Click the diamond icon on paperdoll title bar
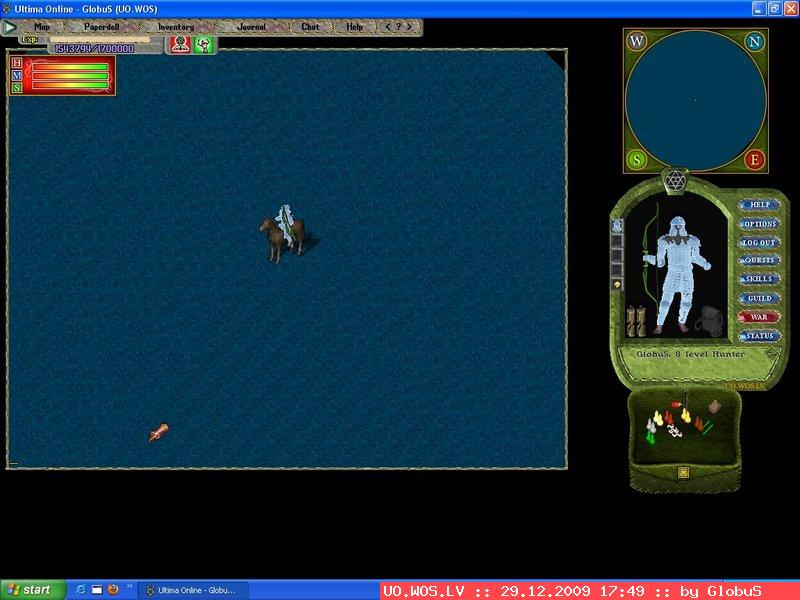Image resolution: width=800 pixels, height=600 pixels. (772, 353)
